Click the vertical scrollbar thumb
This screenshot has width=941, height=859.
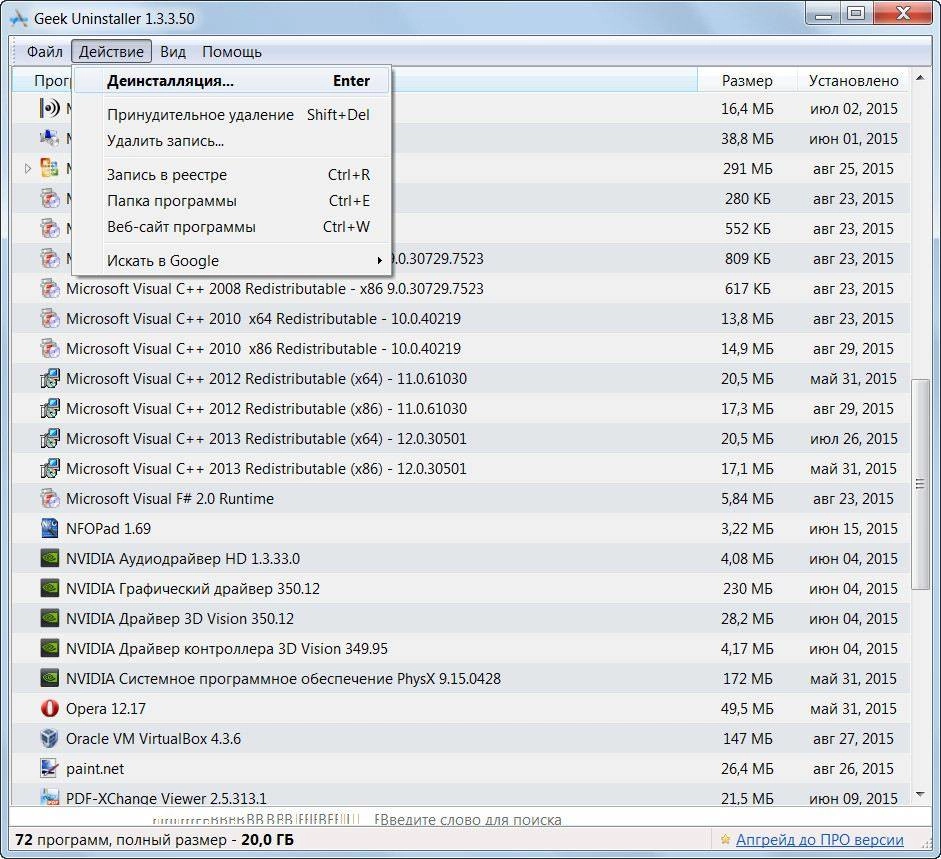coord(920,484)
